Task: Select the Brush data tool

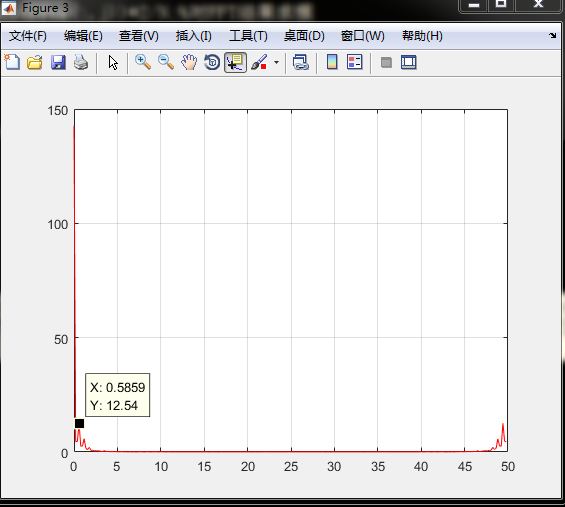Action: coord(259,62)
